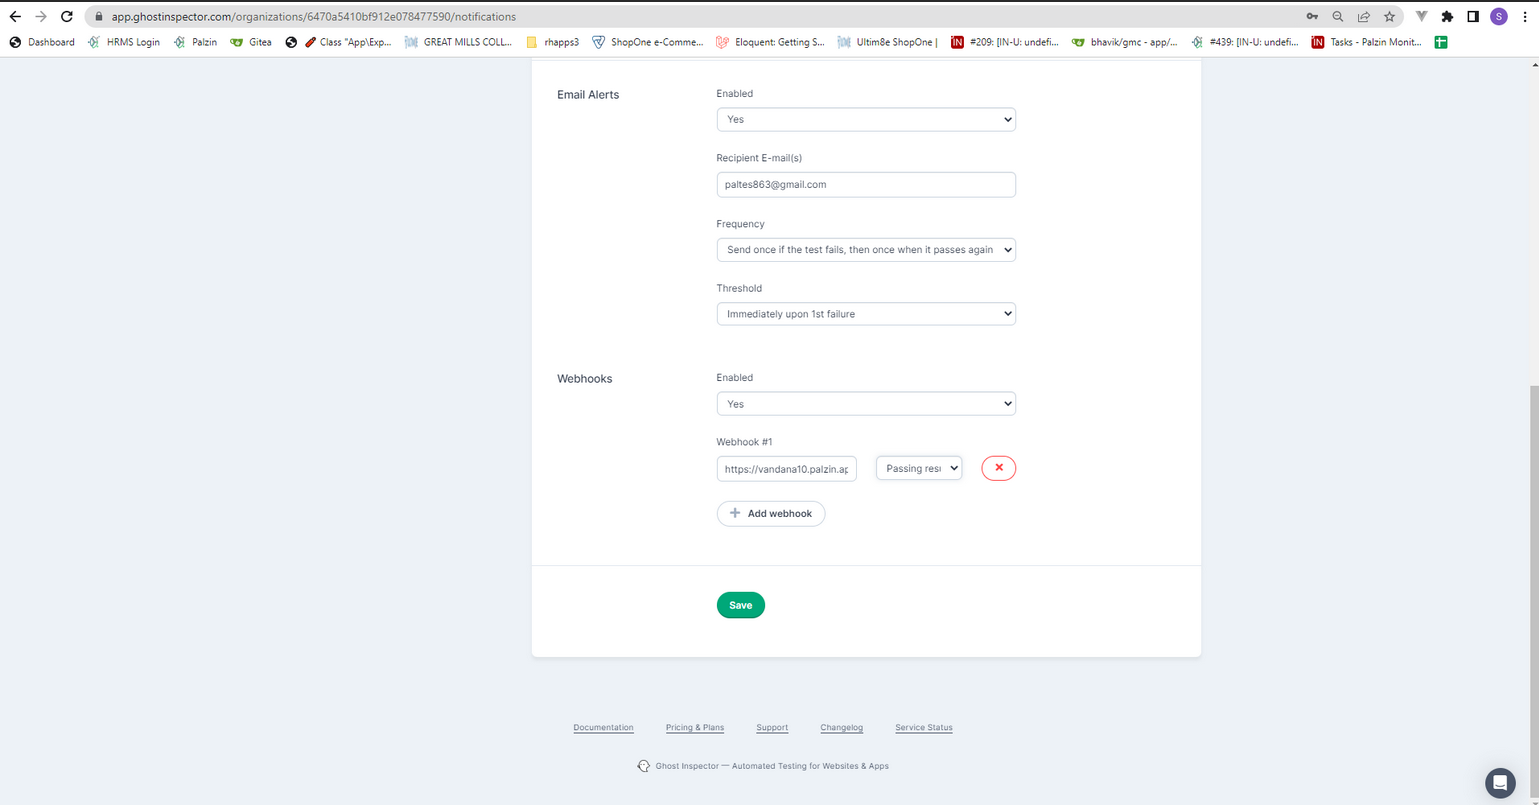Click the Save button
This screenshot has height=805, width=1539.
pyautogui.click(x=741, y=605)
